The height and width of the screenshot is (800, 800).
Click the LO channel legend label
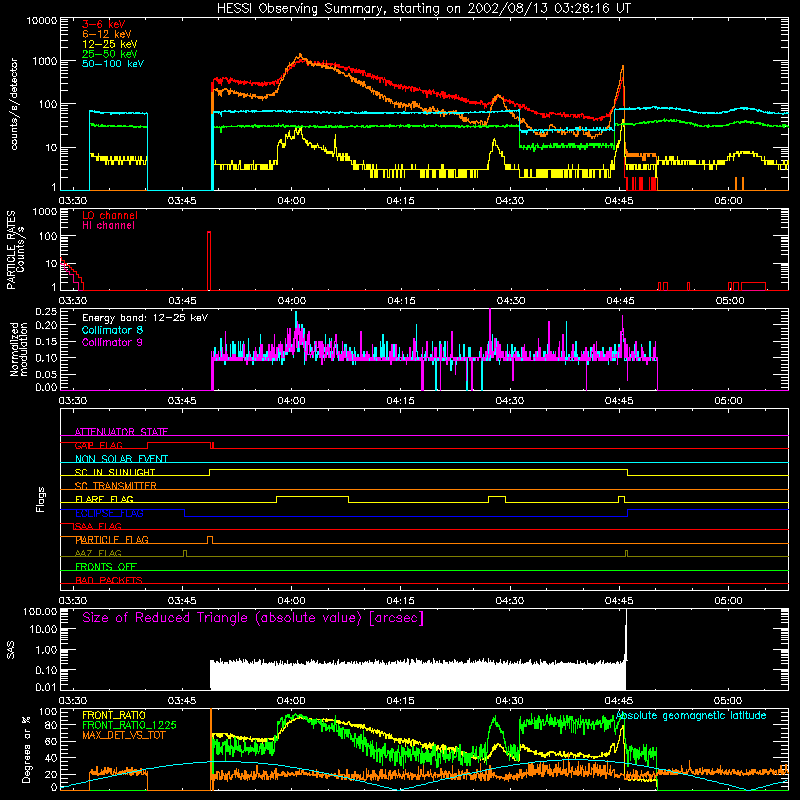click(x=110, y=216)
